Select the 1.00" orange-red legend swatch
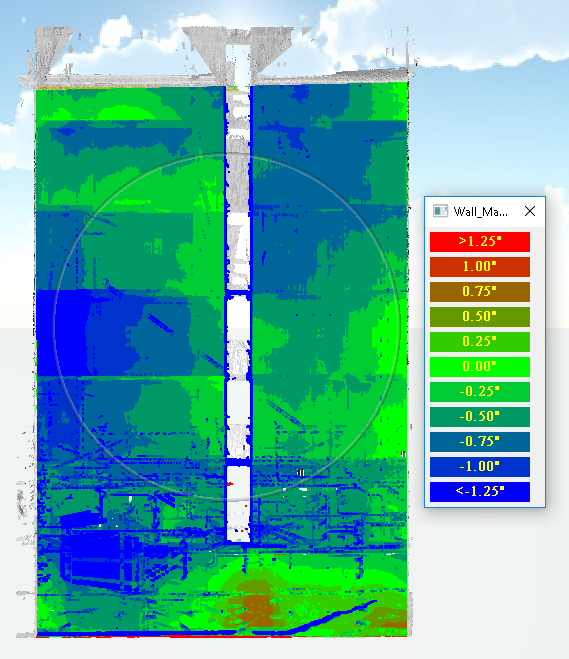The height and width of the screenshot is (659, 569). 479,266
